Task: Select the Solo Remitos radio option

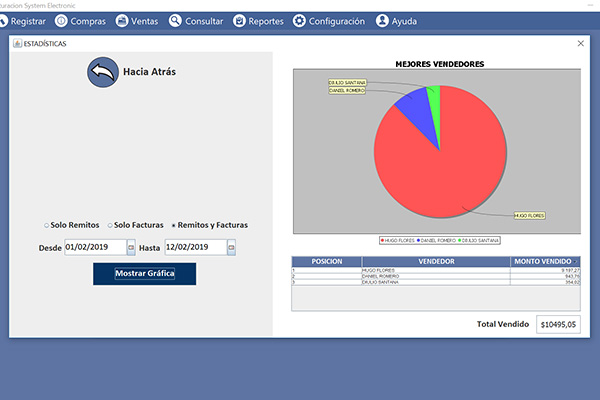Action: (47, 225)
